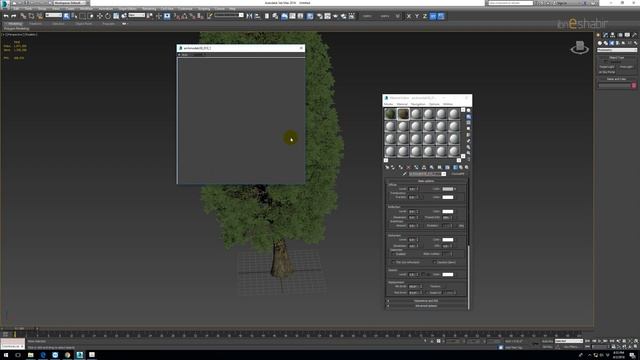The image size is (640, 360).
Task: Choose the Select Object tool
Action: (x=67, y=16)
